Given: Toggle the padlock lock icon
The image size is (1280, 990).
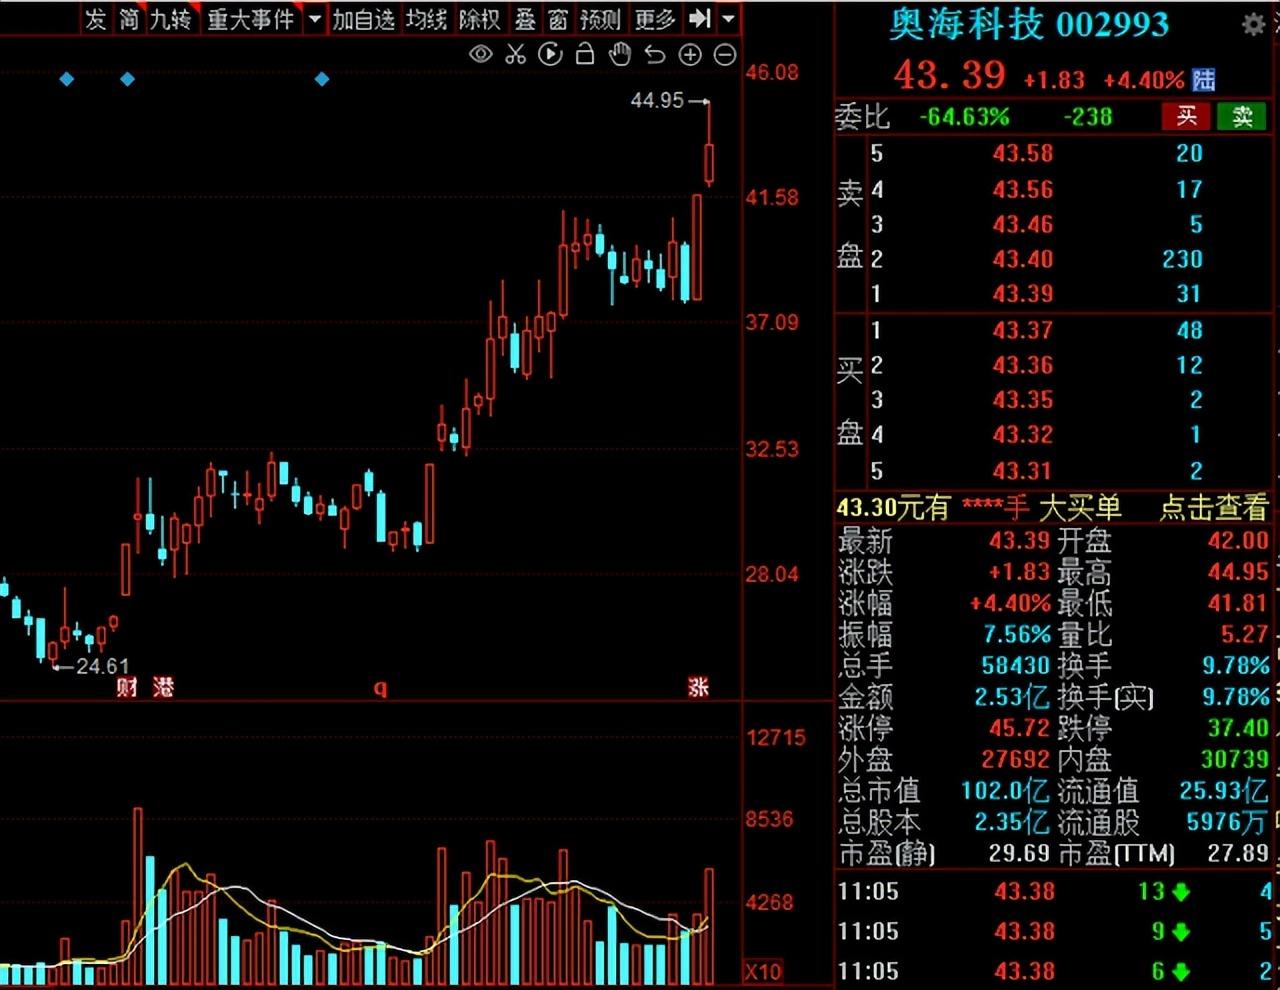Looking at the screenshot, I should (585, 54).
